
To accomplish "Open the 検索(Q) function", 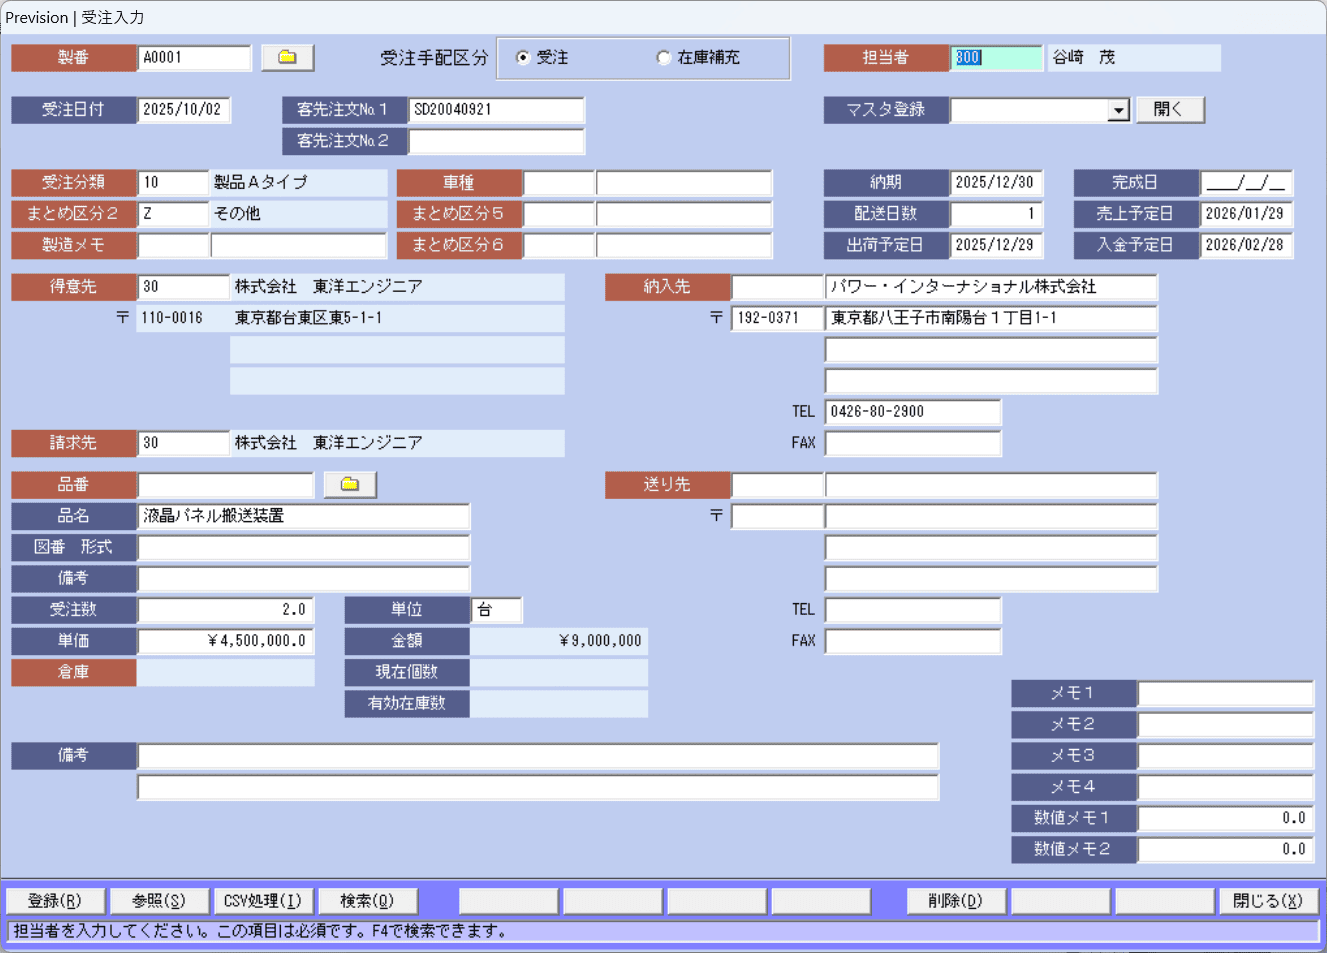I will (367, 901).
